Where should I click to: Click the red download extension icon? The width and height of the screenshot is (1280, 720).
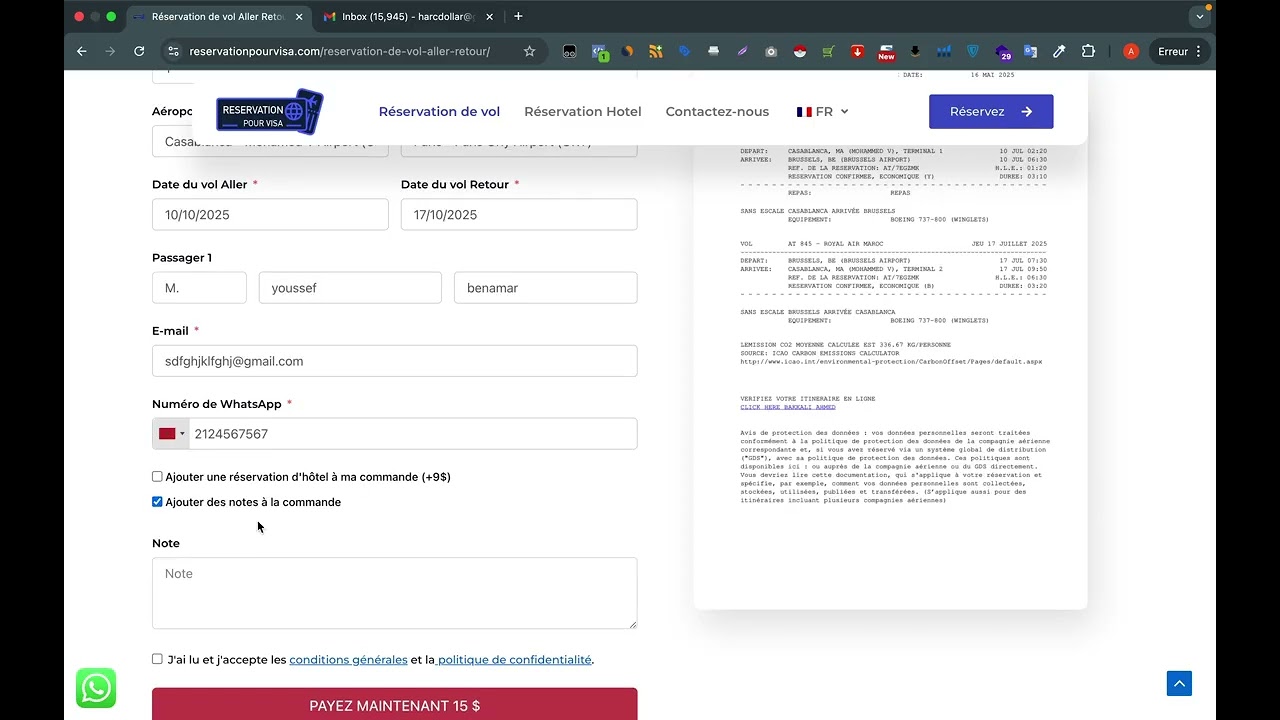click(857, 51)
